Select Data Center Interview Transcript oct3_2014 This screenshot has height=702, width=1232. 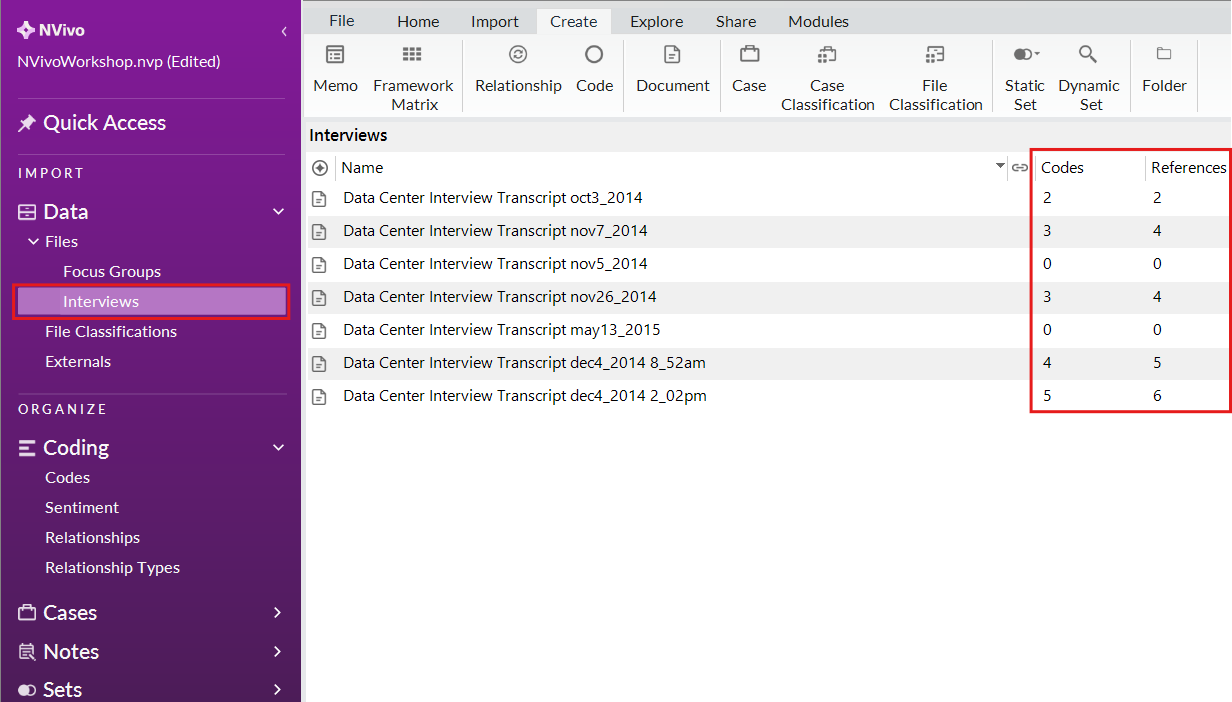click(493, 198)
